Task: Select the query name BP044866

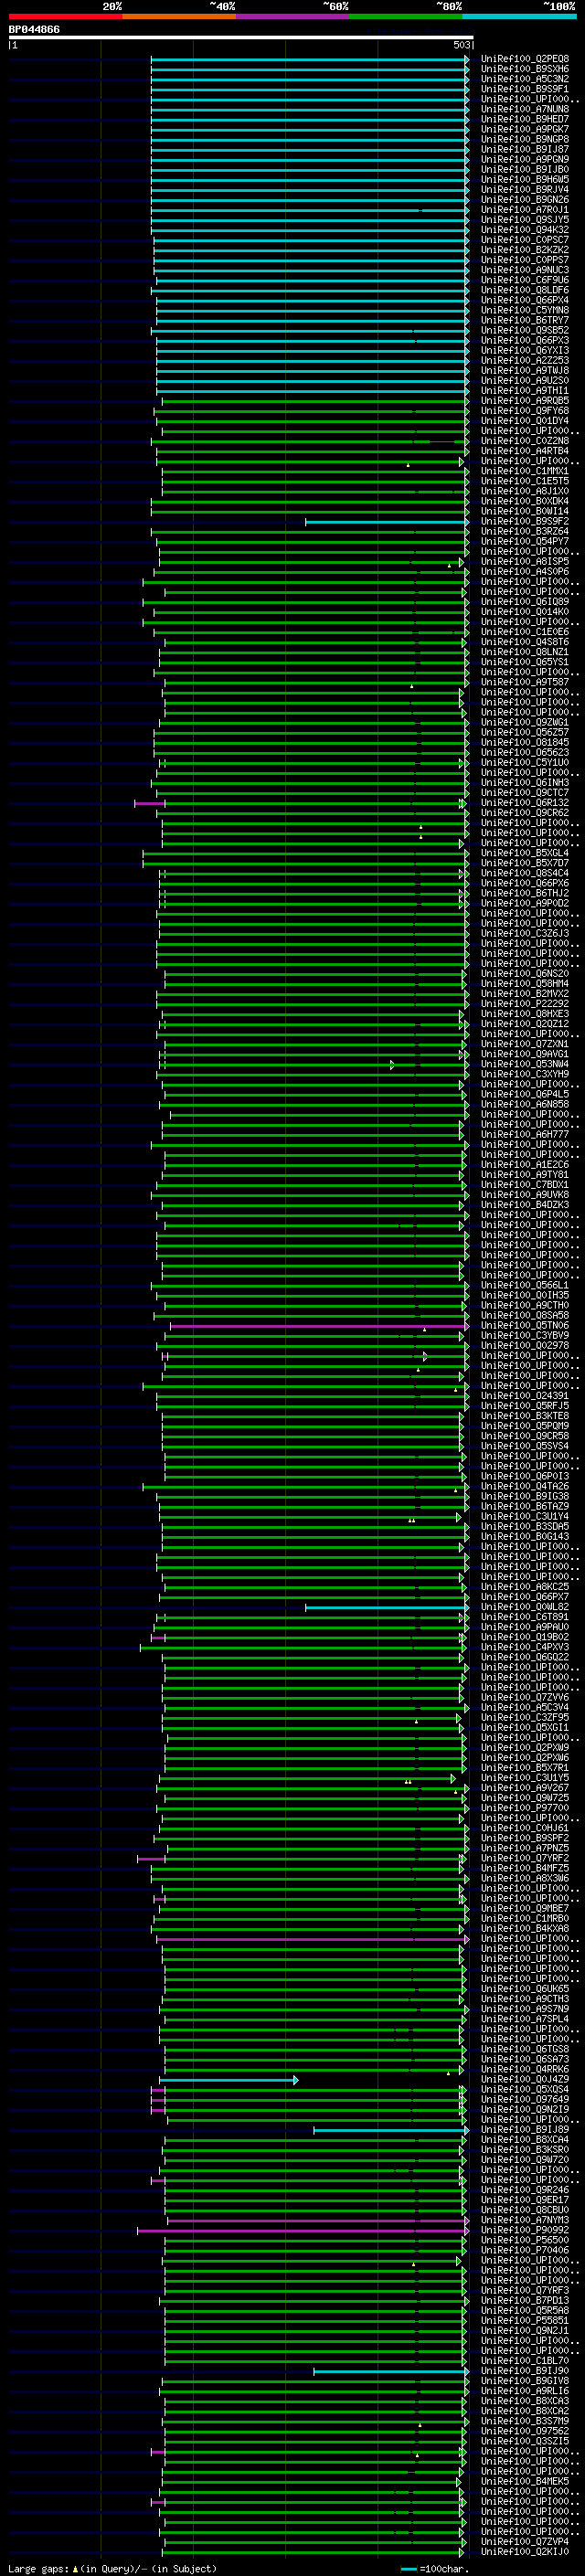Action: click(x=34, y=30)
